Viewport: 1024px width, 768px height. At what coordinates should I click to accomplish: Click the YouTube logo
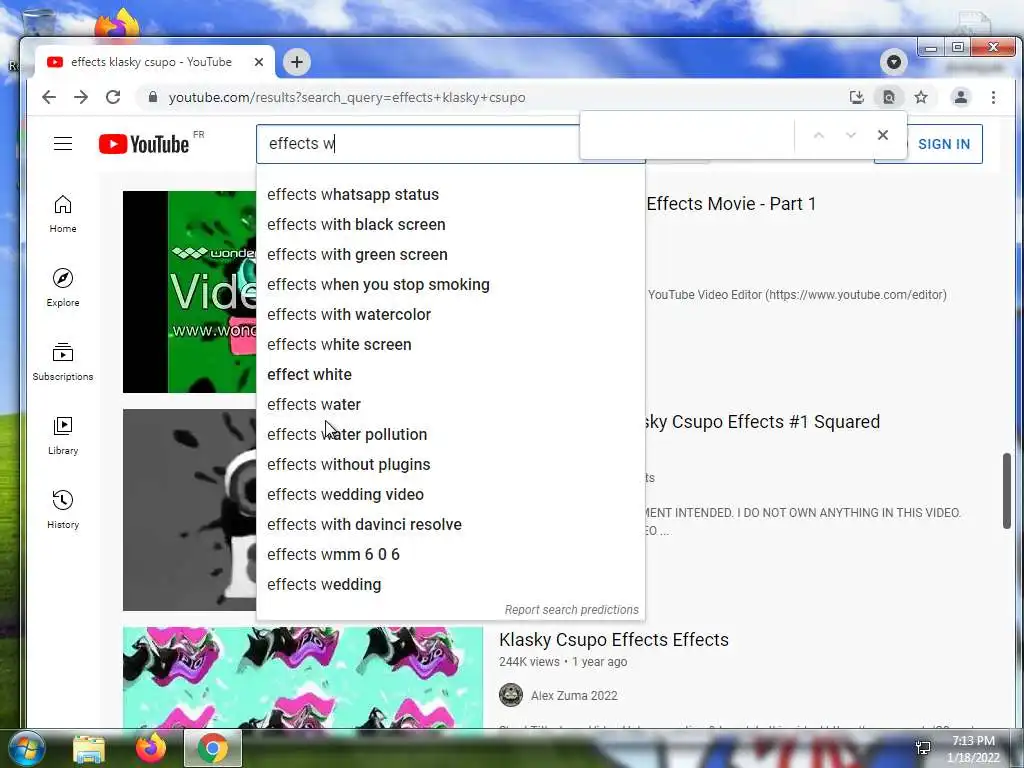click(144, 144)
